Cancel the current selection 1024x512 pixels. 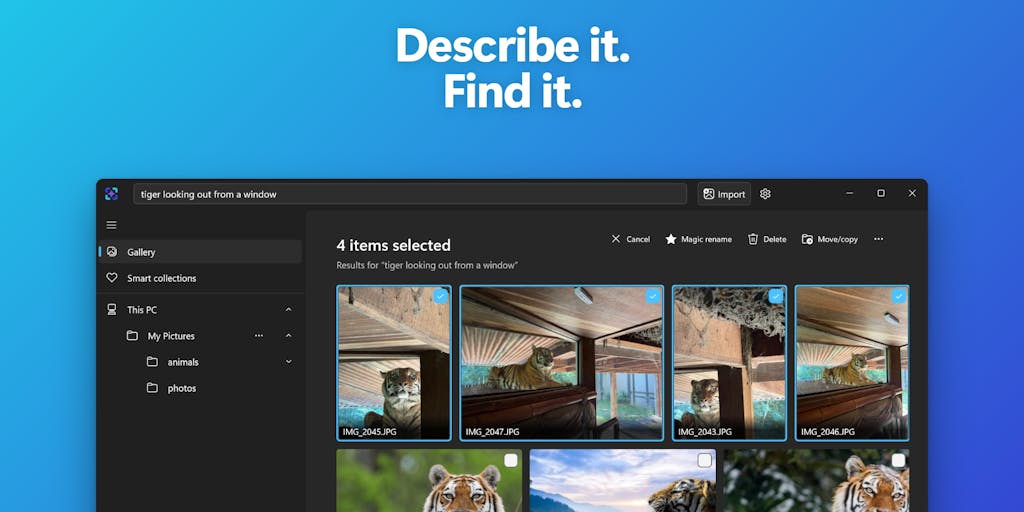pos(630,239)
